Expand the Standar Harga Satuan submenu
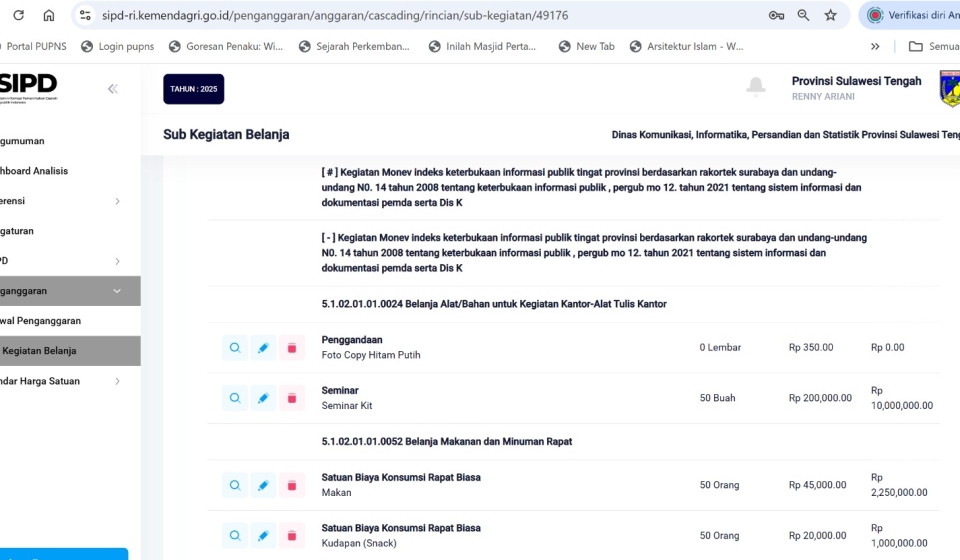This screenshot has height=560, width=960. point(117,381)
